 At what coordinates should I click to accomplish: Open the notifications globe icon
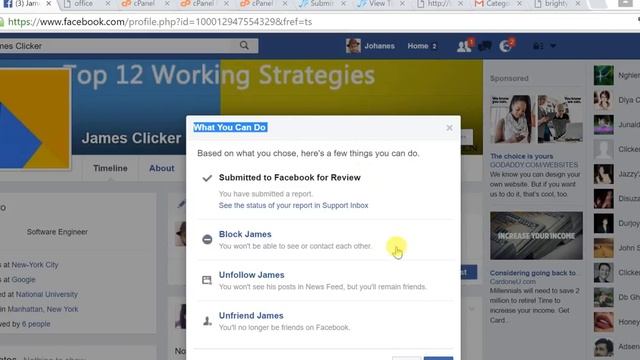[x=505, y=46]
